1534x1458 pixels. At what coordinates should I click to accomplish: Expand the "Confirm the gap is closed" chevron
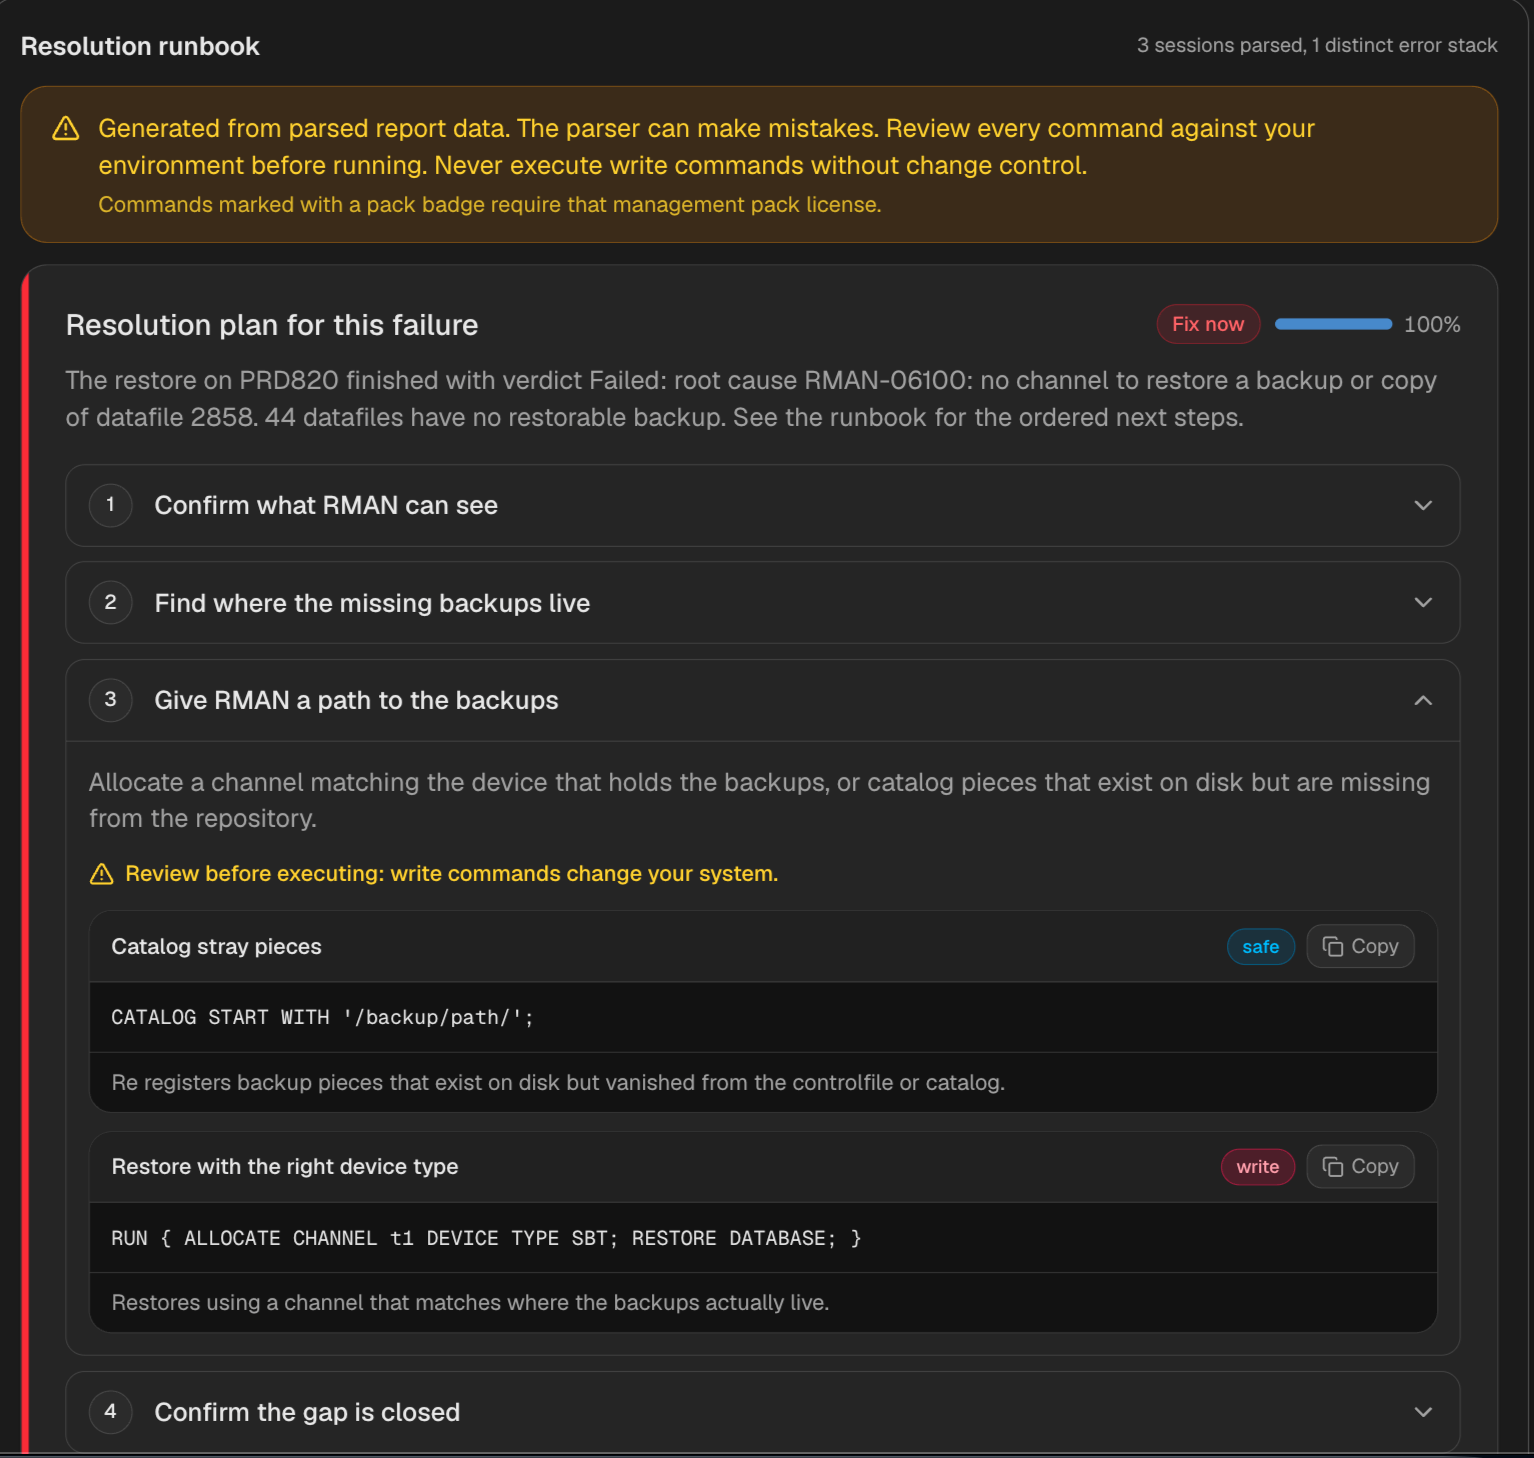point(1423,1411)
